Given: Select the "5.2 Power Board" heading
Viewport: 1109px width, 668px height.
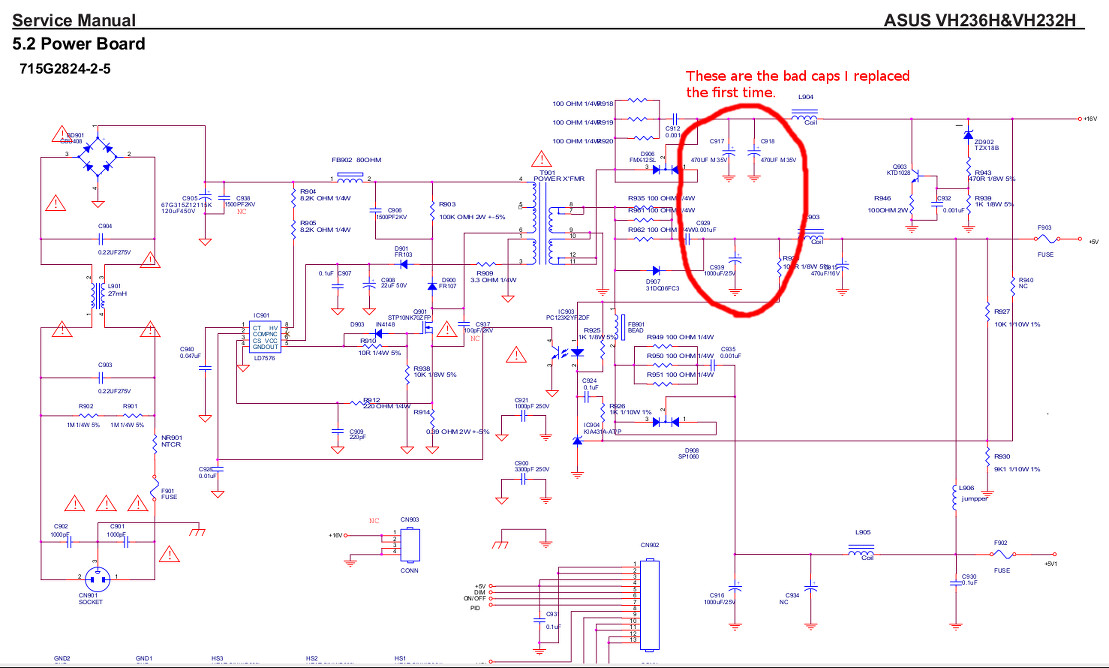Looking at the screenshot, I should 79,44.
